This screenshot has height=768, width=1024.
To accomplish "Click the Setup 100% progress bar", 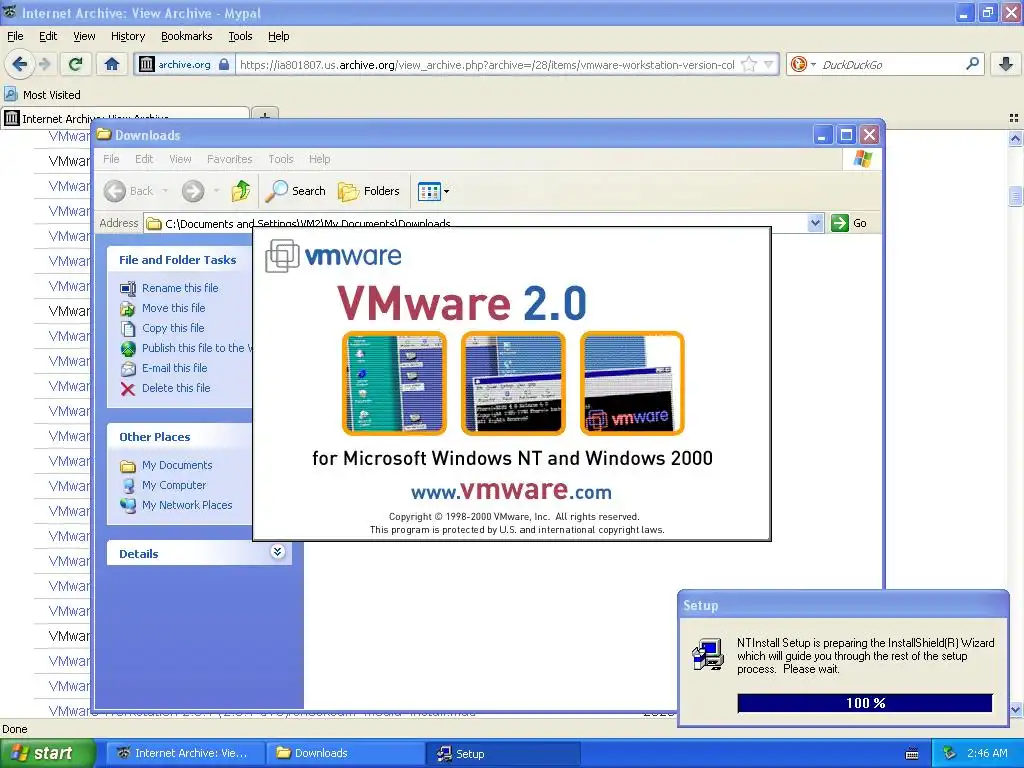I will click(865, 703).
